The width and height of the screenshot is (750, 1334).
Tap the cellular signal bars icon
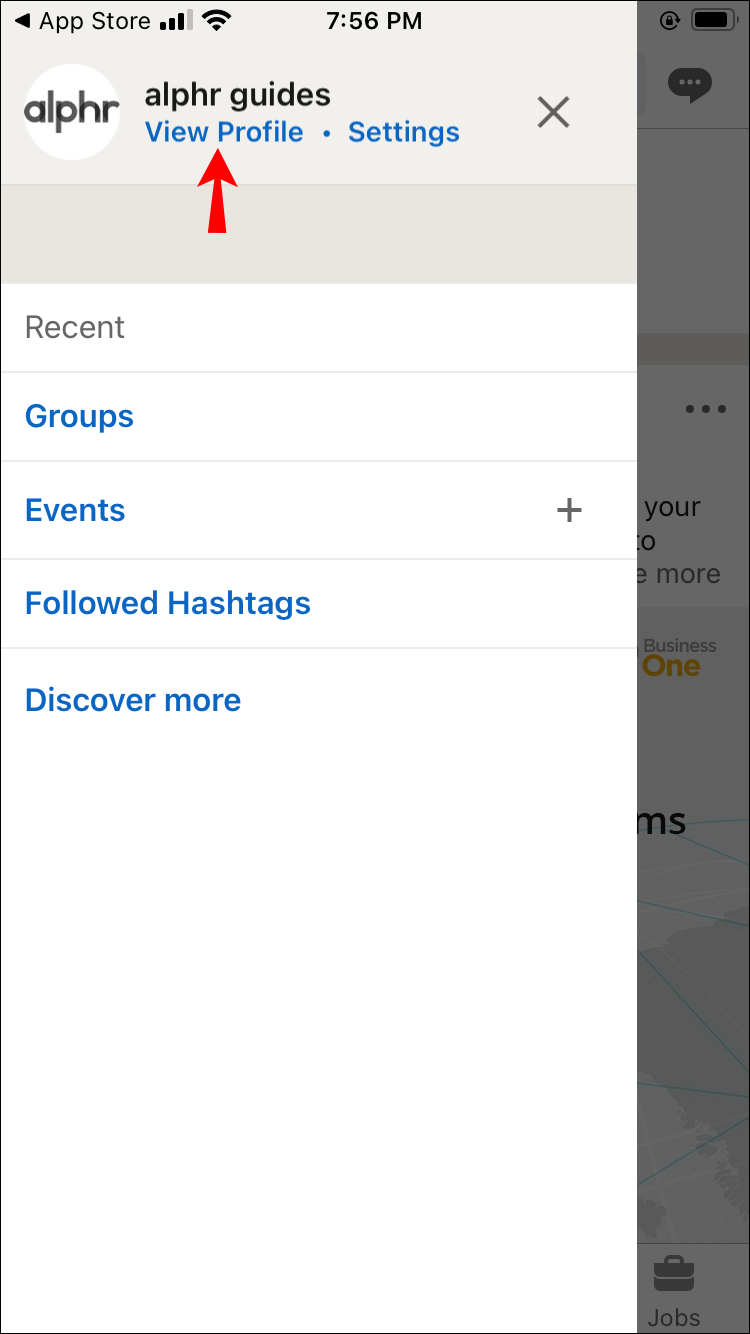pyautogui.click(x=174, y=21)
